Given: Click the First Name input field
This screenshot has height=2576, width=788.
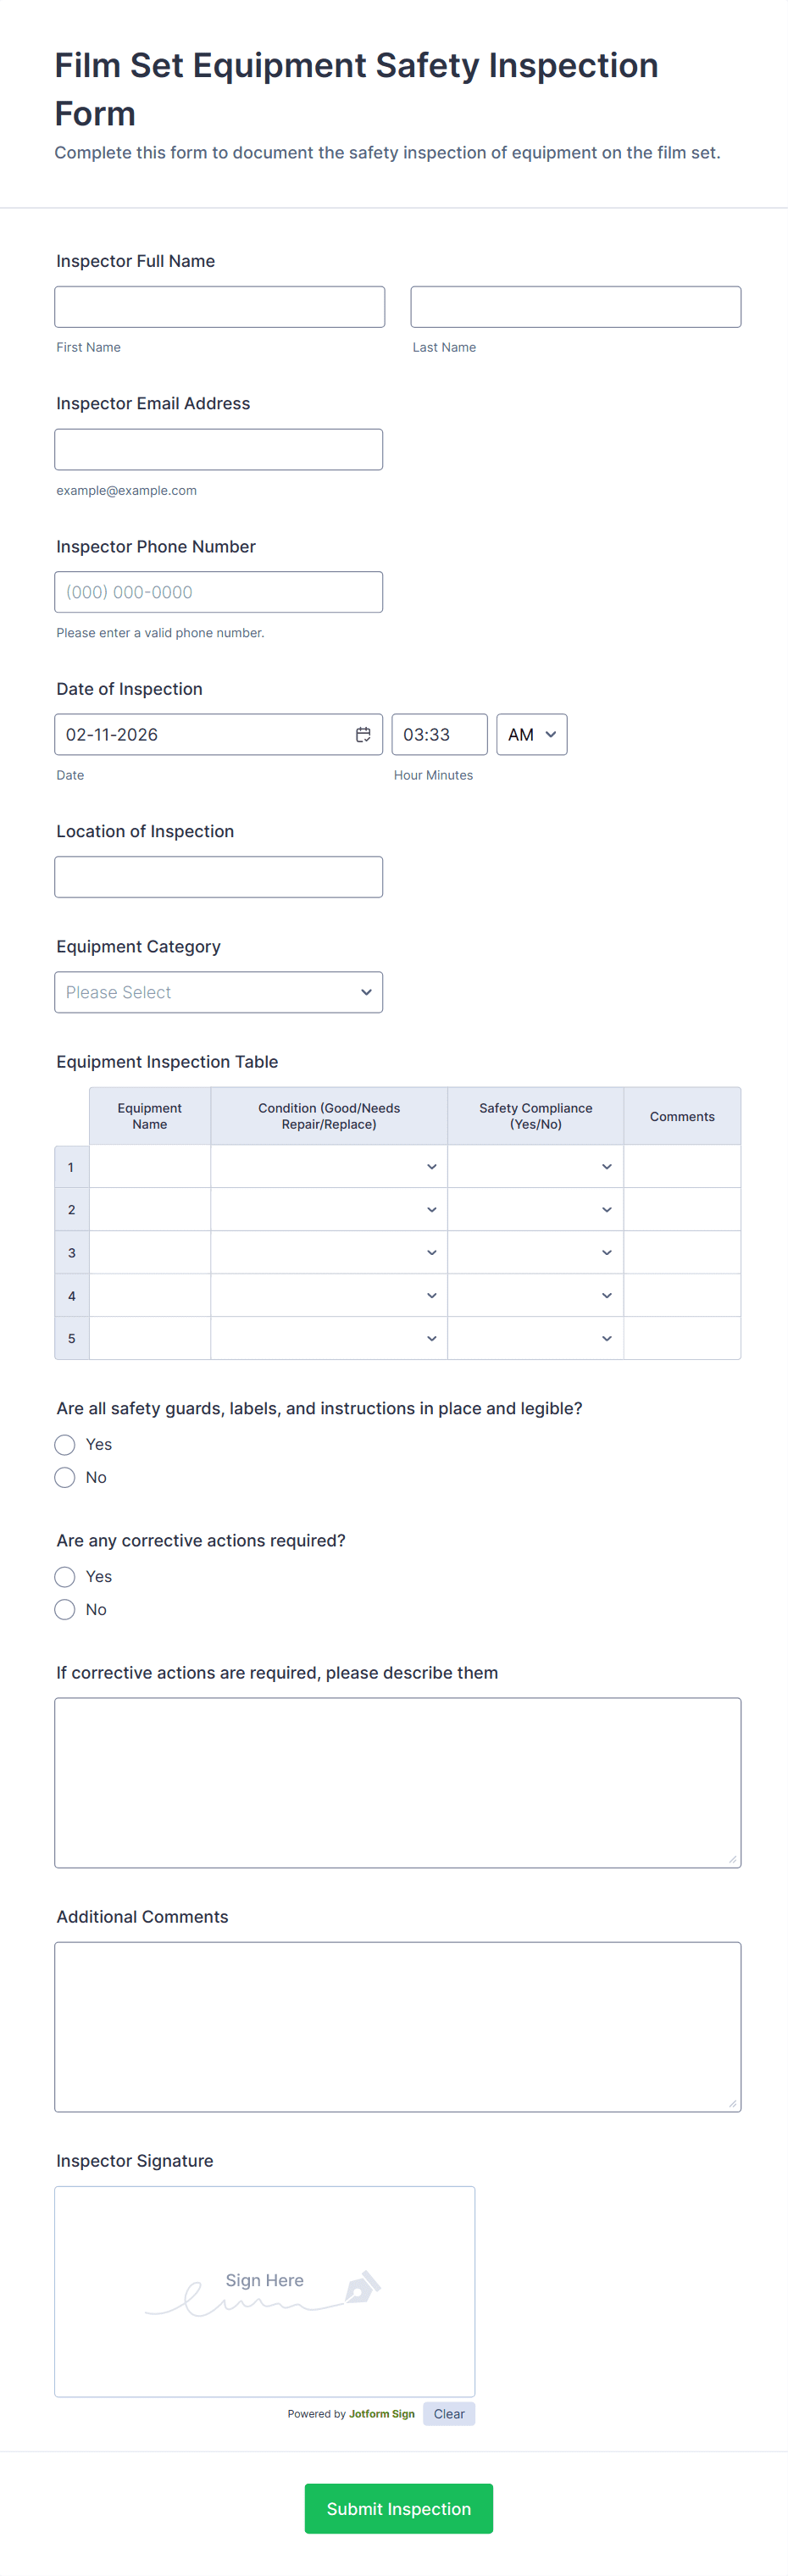Looking at the screenshot, I should click(x=219, y=307).
